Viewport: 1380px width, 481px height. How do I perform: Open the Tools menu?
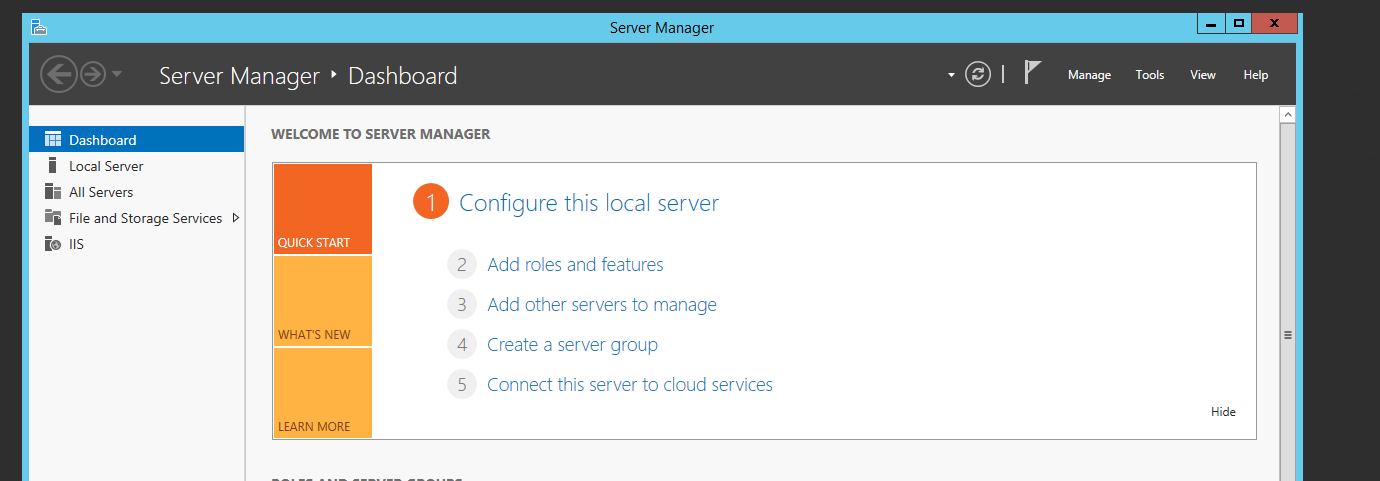tap(1150, 75)
